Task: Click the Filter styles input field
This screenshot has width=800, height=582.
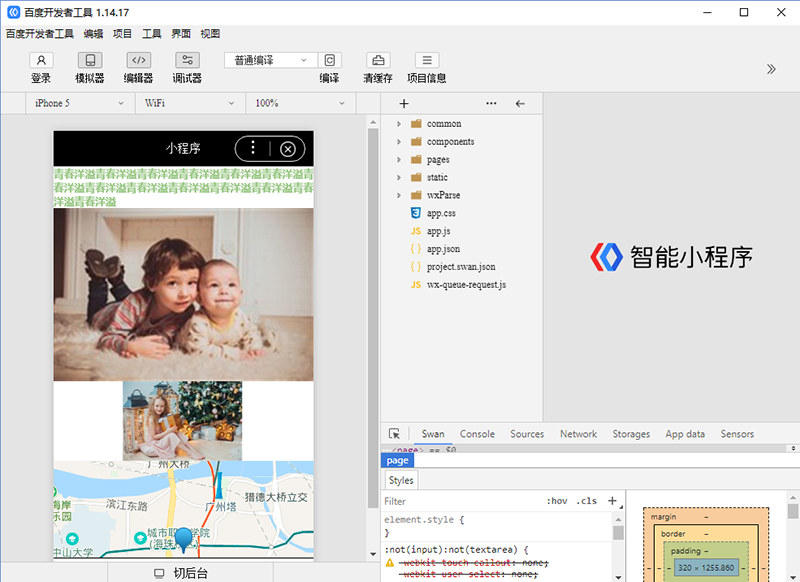Action: (460, 501)
